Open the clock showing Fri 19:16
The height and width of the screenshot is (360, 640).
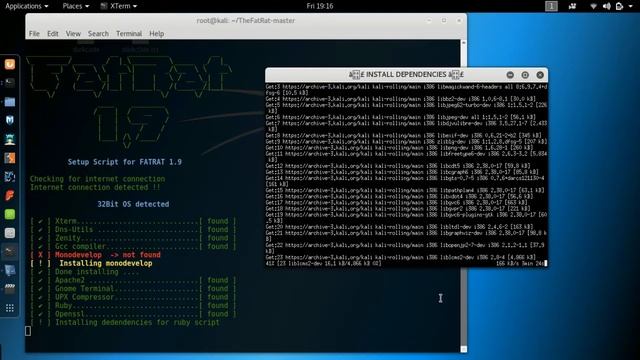tap(320, 6)
